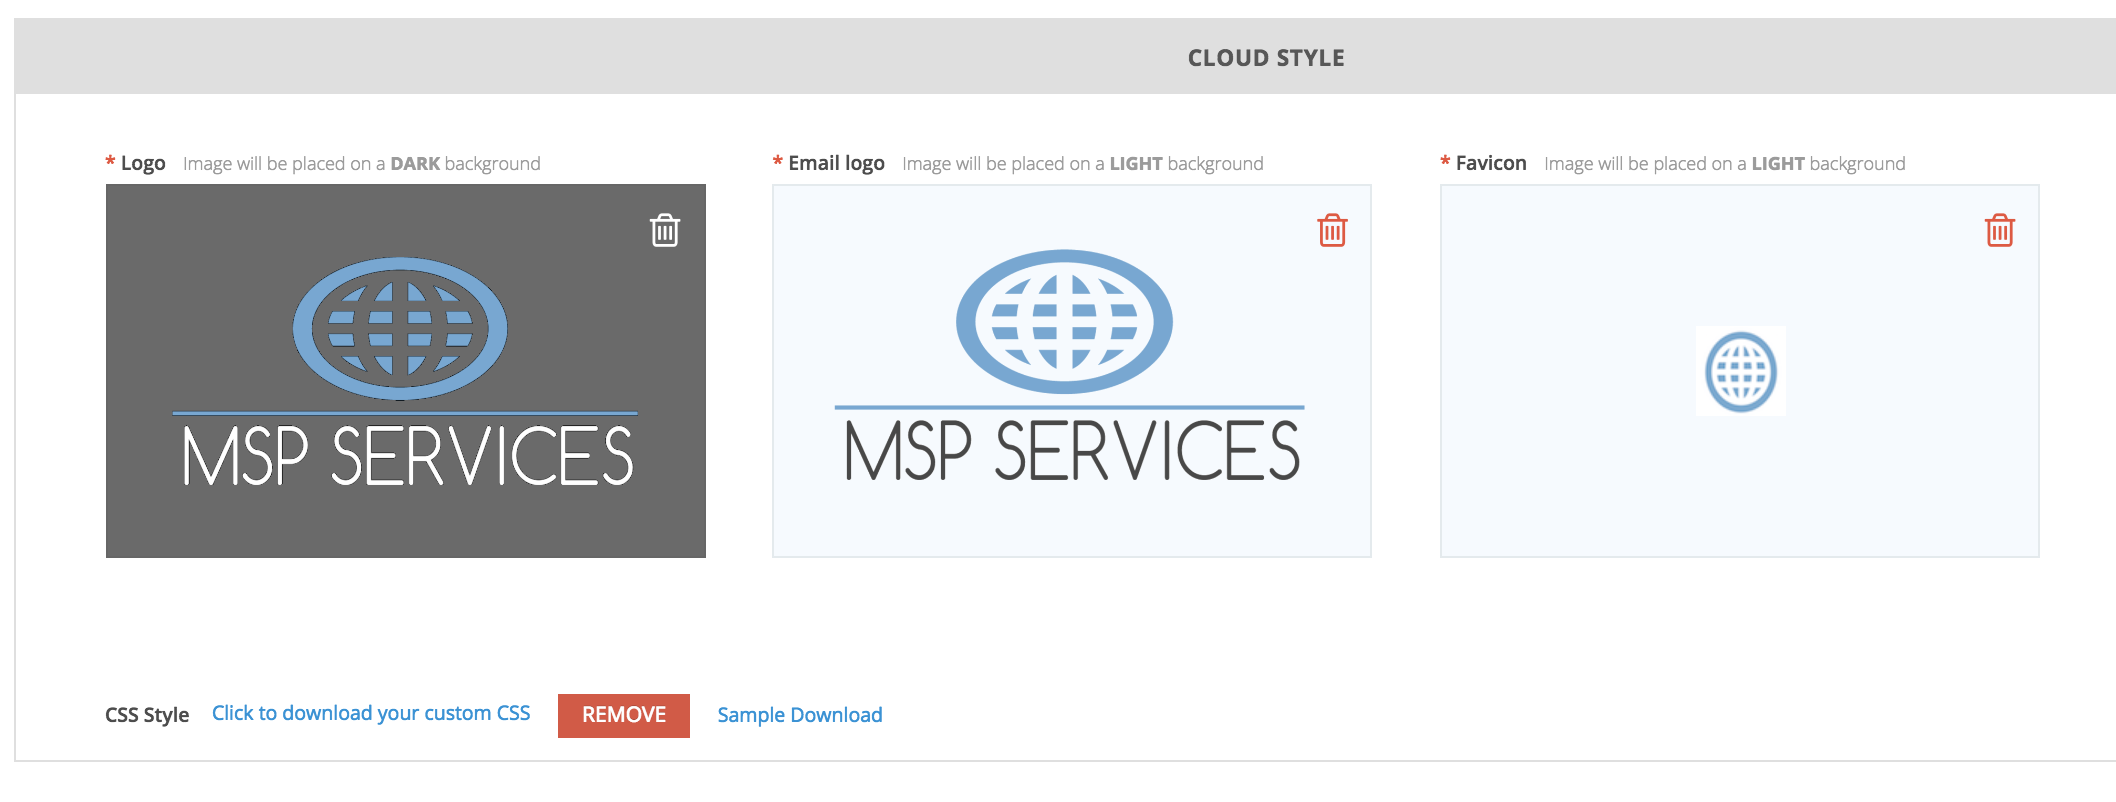
Task: Click the 'Favicon' field label
Action: pyautogui.click(x=1491, y=163)
